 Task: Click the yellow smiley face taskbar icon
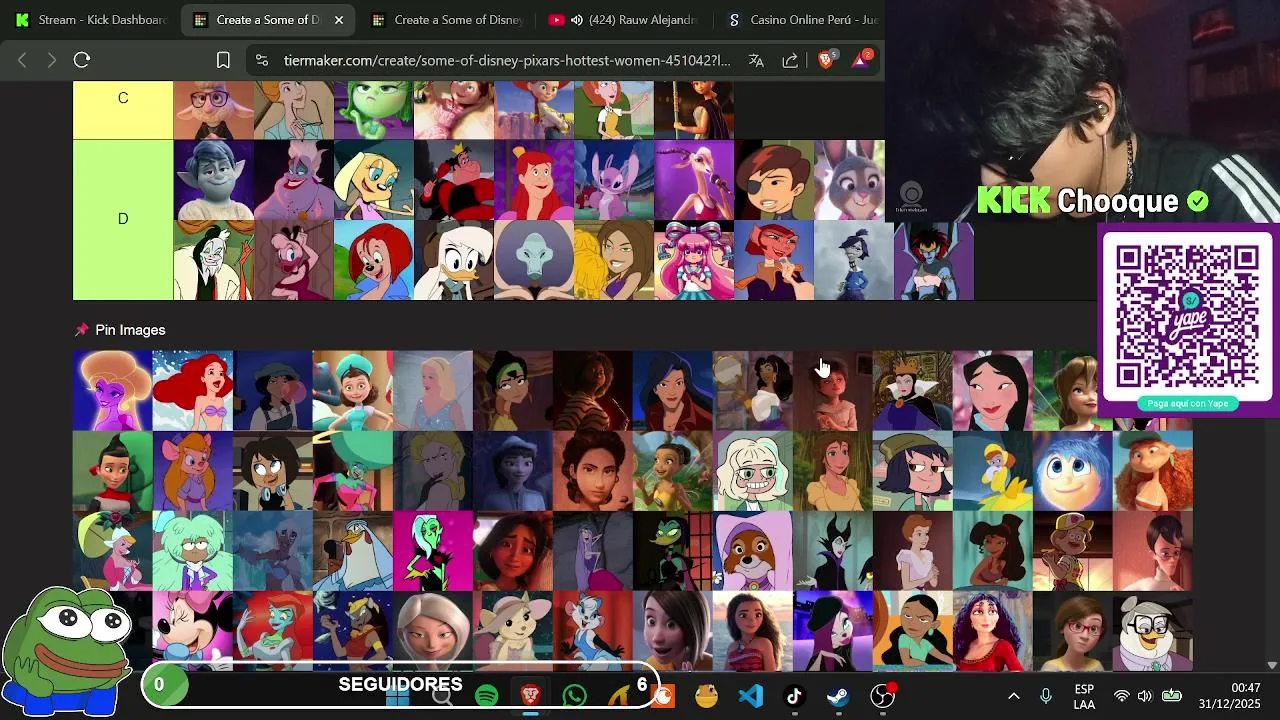(707, 696)
